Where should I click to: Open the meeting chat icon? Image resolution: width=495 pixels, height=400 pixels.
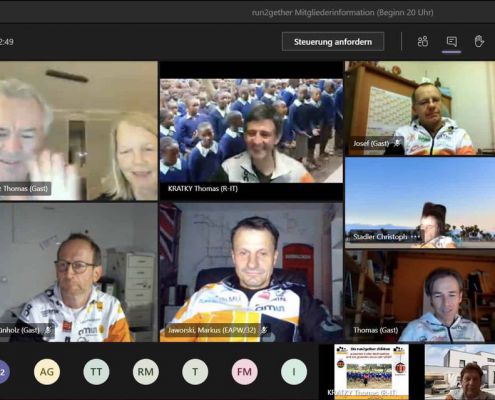(x=452, y=42)
